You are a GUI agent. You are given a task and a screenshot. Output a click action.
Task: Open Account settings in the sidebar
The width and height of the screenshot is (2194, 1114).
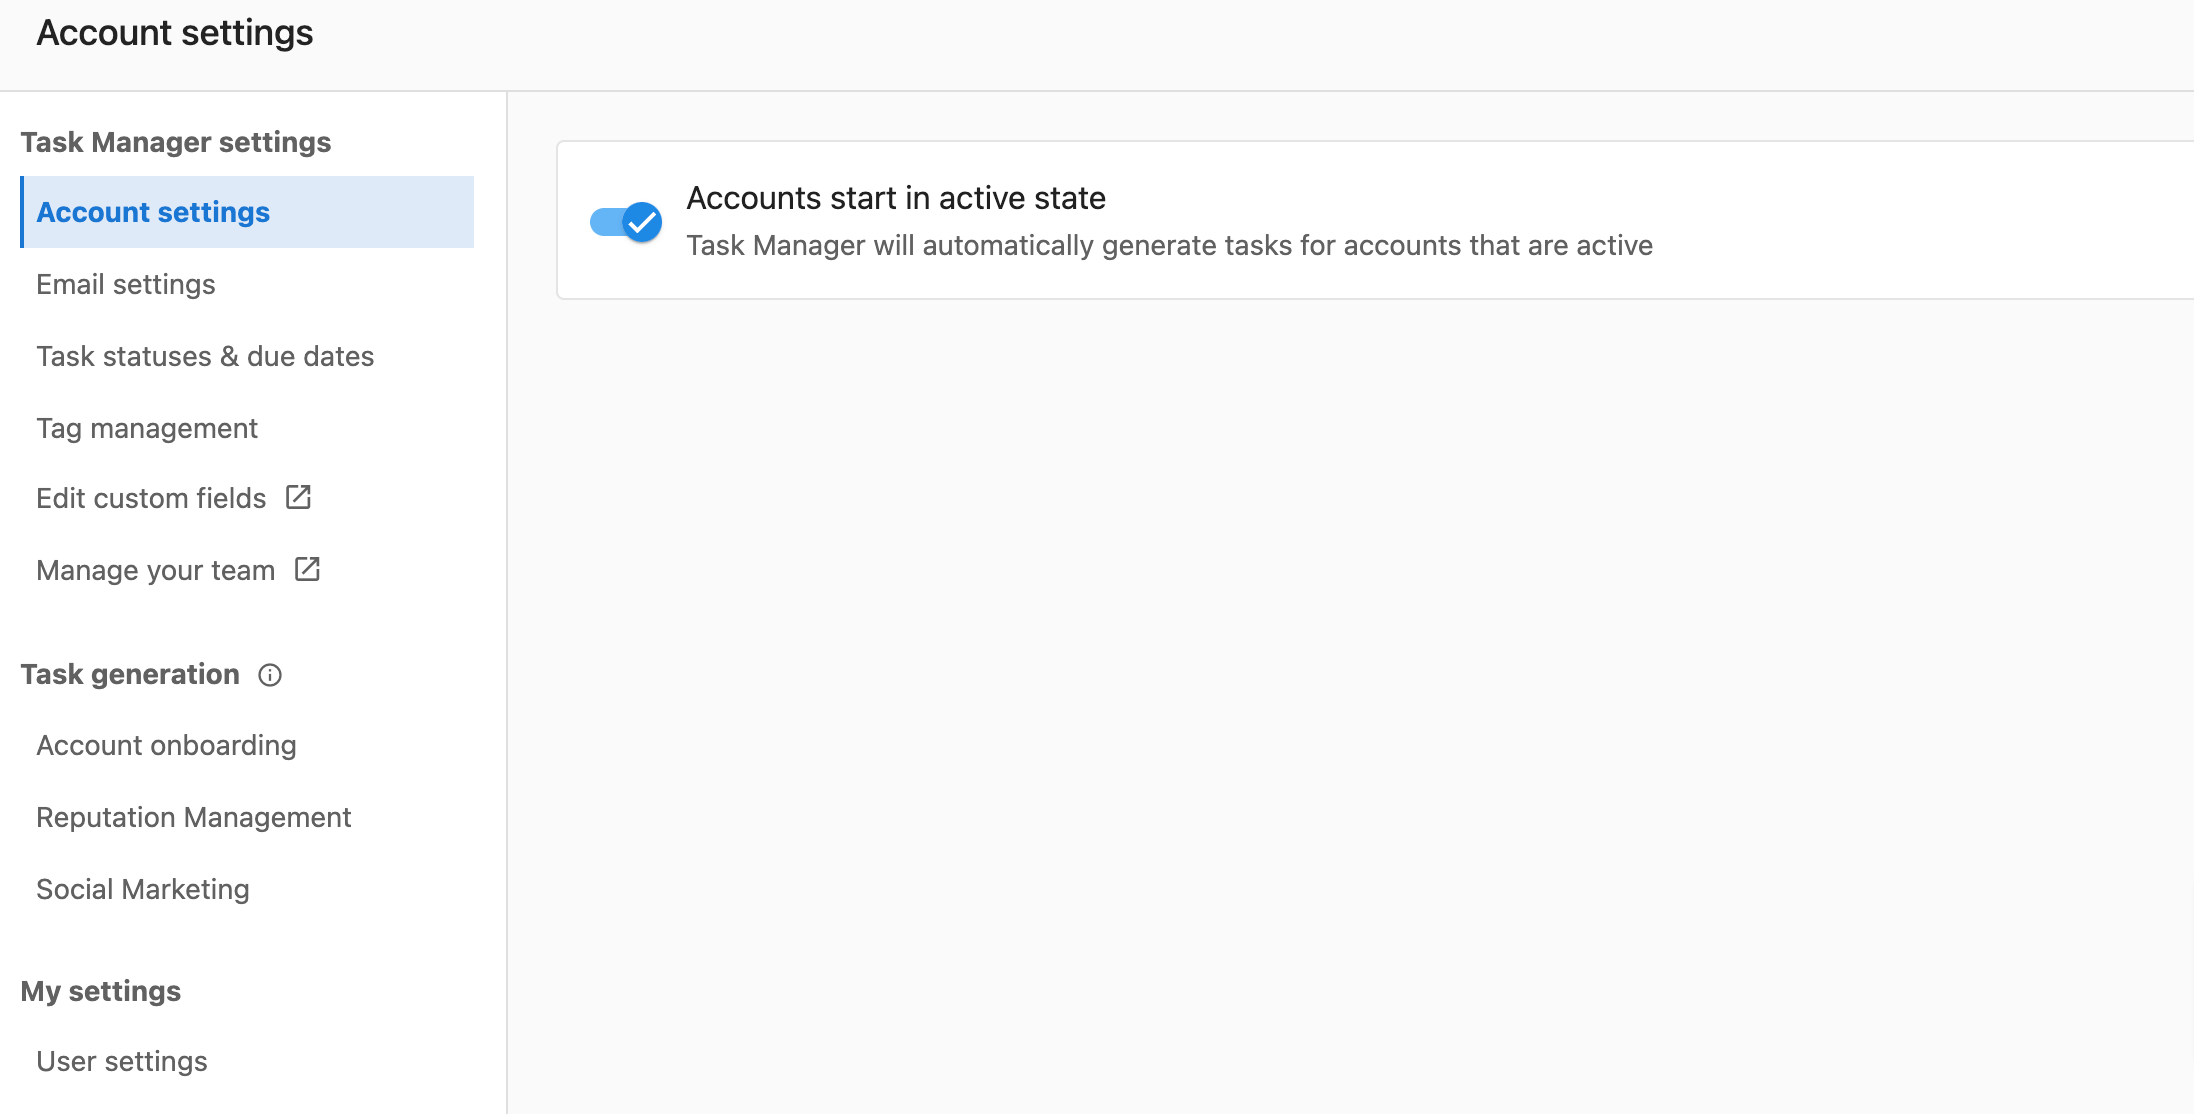247,212
